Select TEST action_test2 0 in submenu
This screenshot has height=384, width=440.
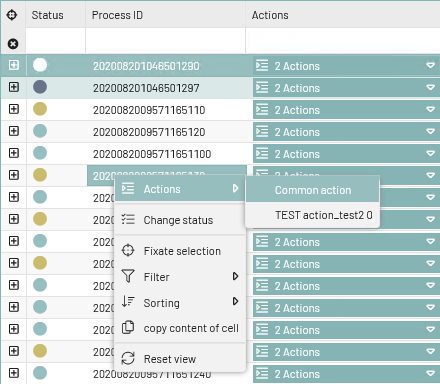coord(313,215)
